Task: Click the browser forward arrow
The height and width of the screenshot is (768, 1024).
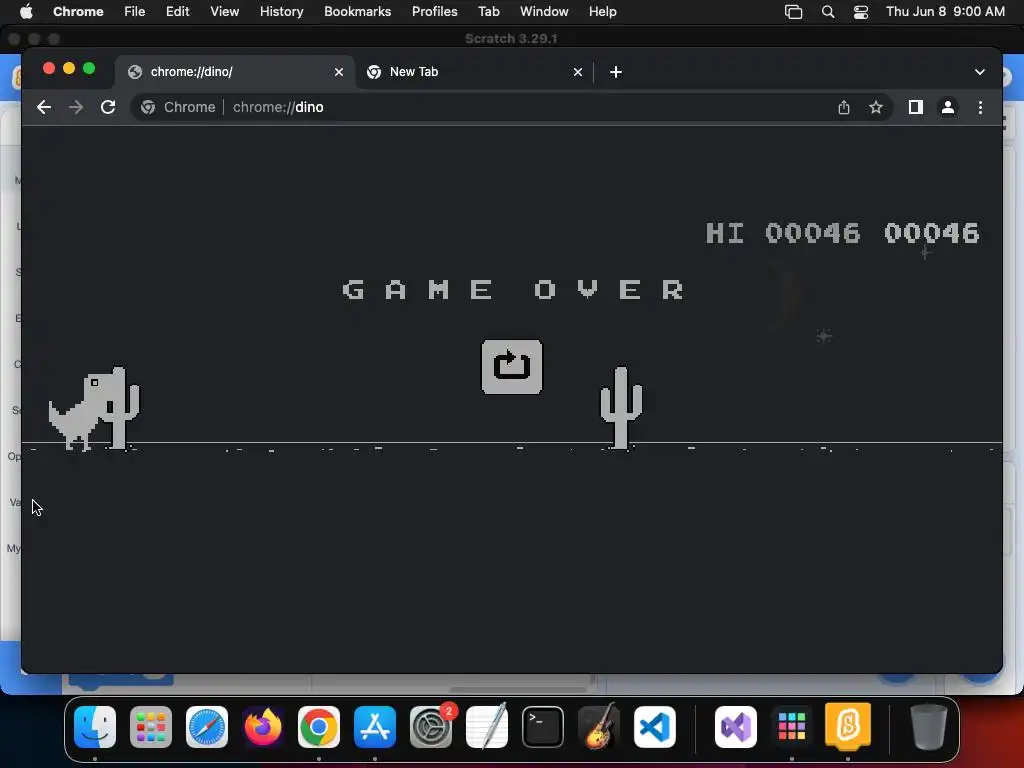Action: [76, 107]
